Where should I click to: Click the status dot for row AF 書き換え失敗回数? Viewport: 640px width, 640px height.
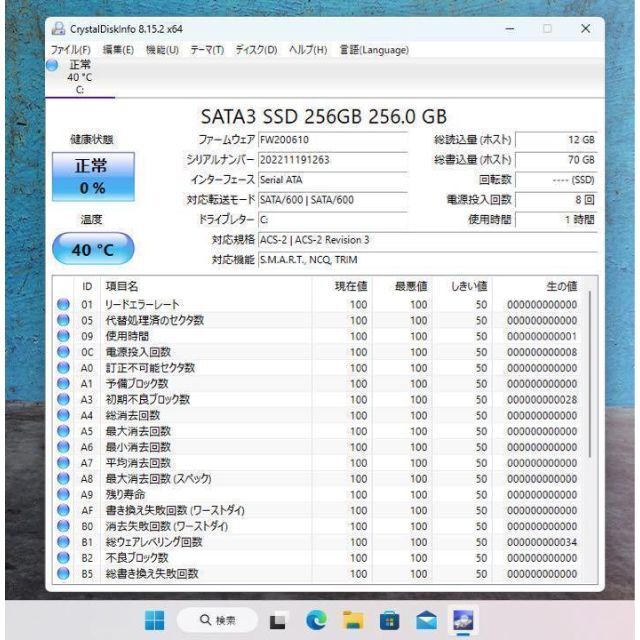pyautogui.click(x=63, y=510)
